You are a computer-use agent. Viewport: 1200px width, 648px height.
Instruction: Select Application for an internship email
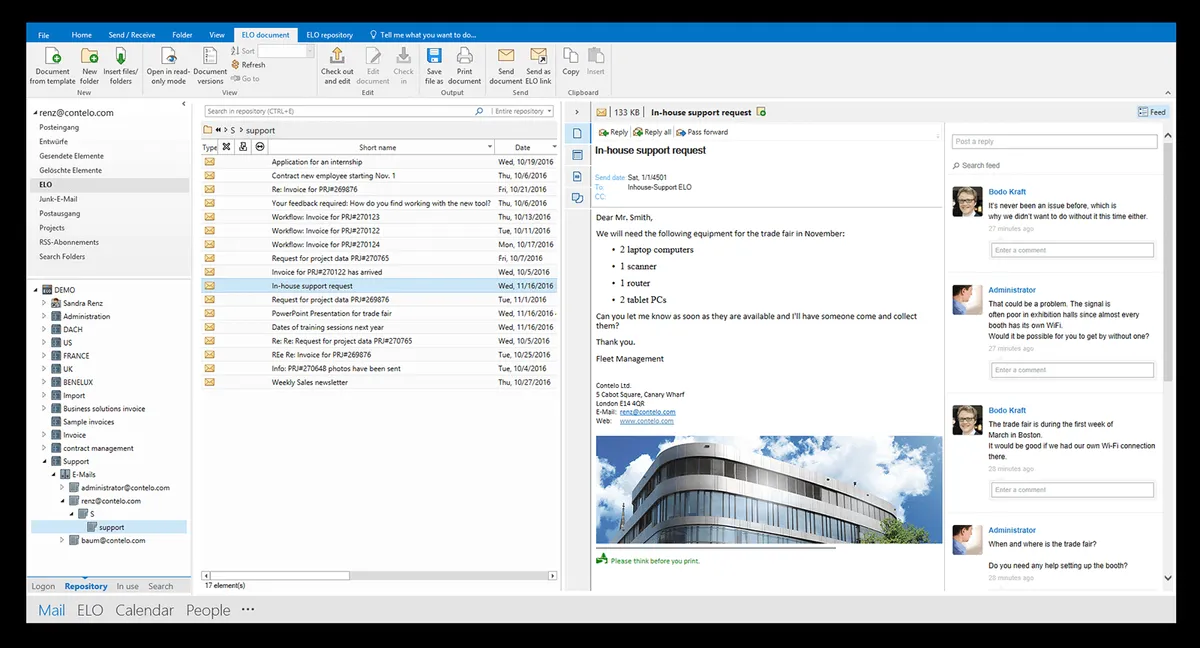[379, 162]
